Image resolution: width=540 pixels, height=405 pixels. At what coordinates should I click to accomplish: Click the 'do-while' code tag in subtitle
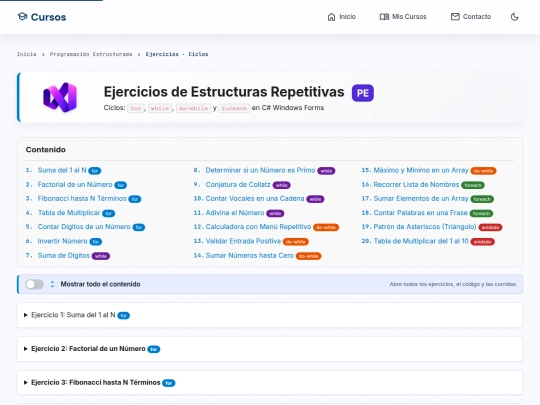tap(193, 108)
